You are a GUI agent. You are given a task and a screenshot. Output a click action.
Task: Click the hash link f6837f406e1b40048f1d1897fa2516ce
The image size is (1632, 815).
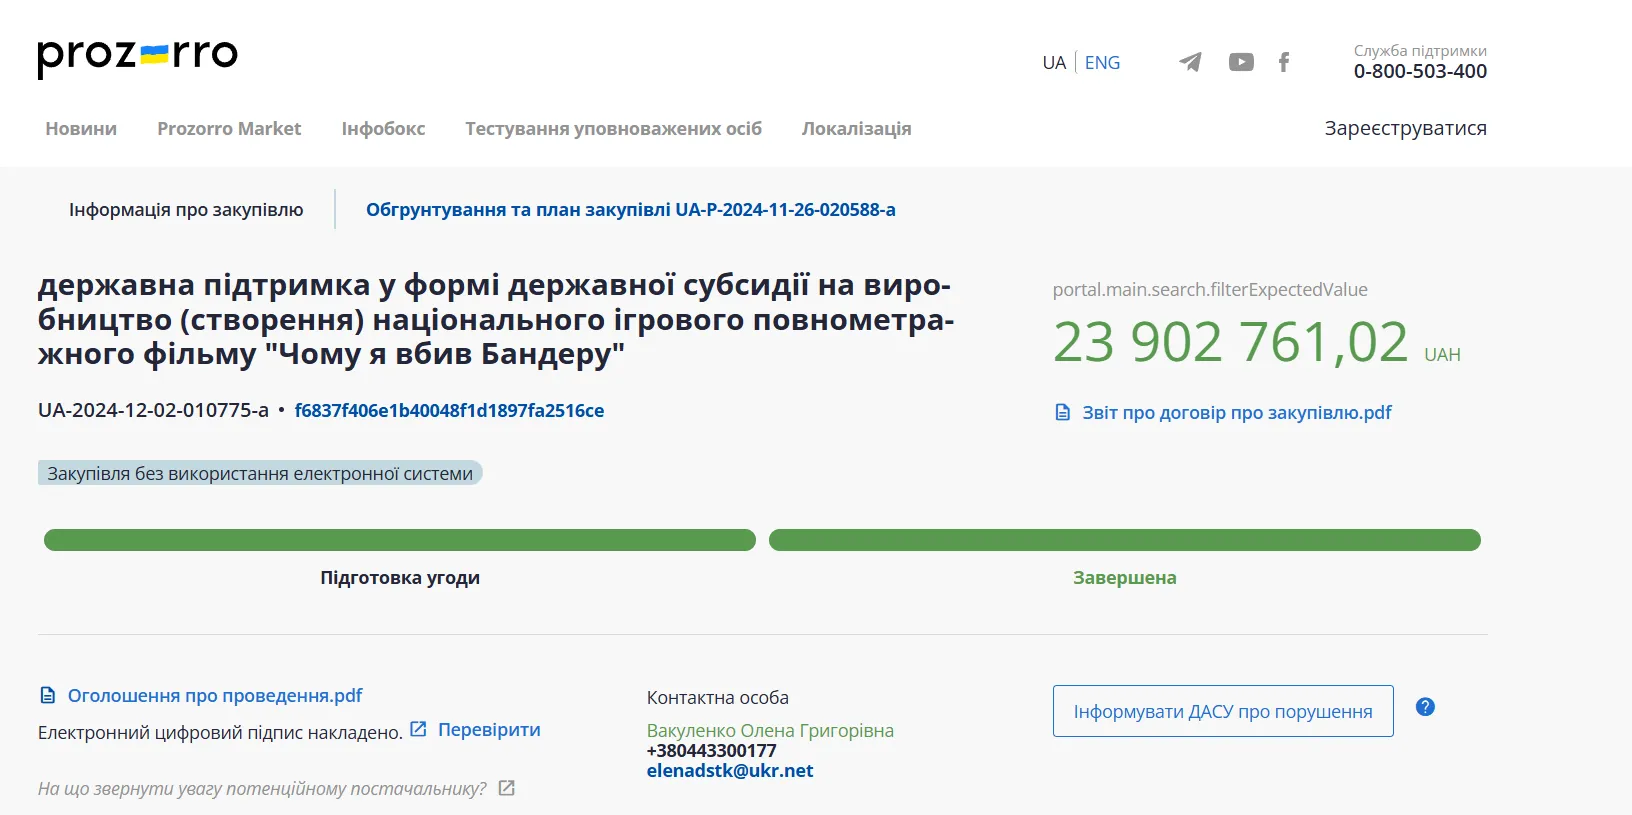(449, 410)
